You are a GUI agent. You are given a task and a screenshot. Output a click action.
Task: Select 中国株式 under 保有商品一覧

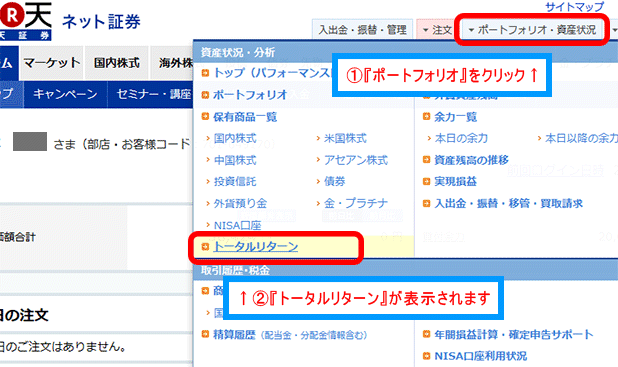pyautogui.click(x=235, y=160)
